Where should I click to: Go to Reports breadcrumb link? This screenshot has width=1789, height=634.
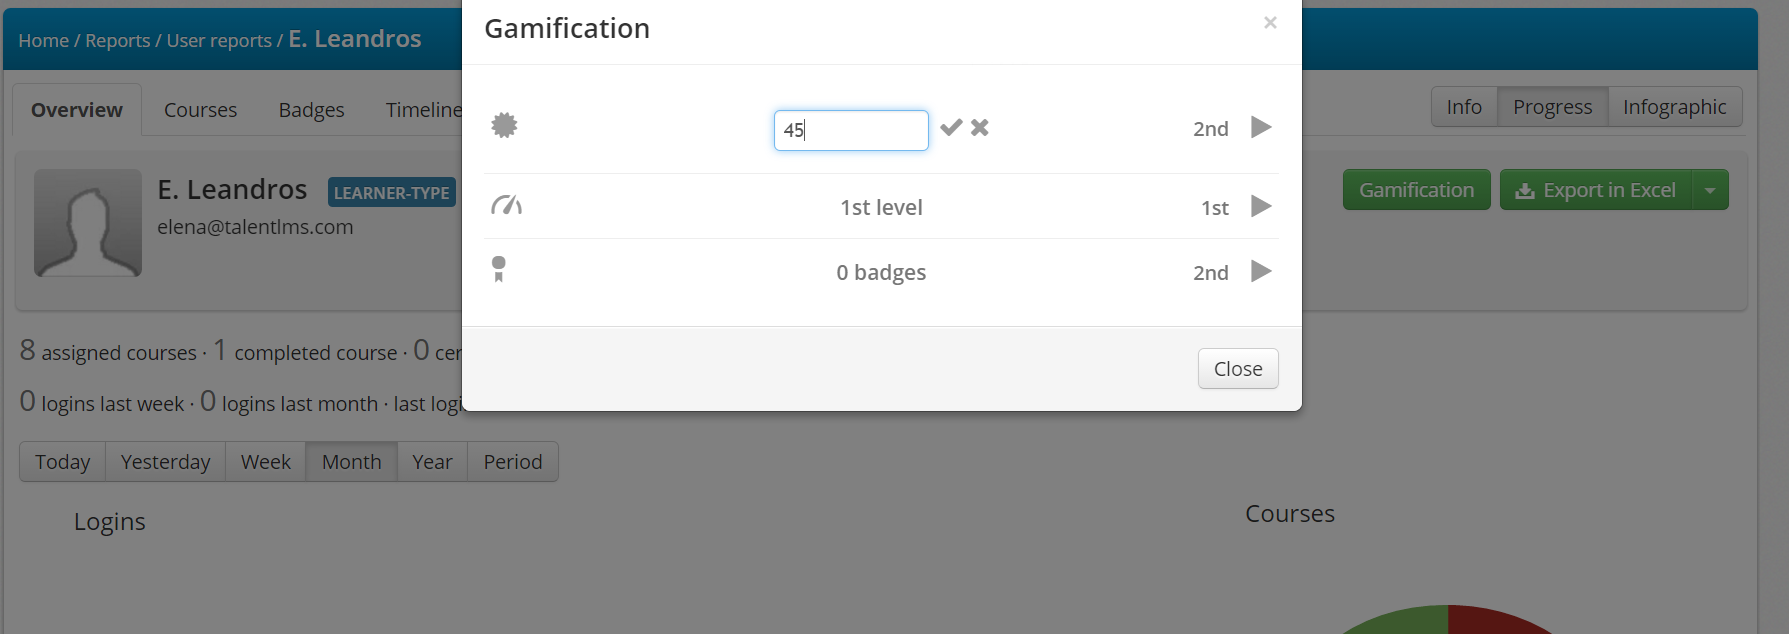click(117, 40)
